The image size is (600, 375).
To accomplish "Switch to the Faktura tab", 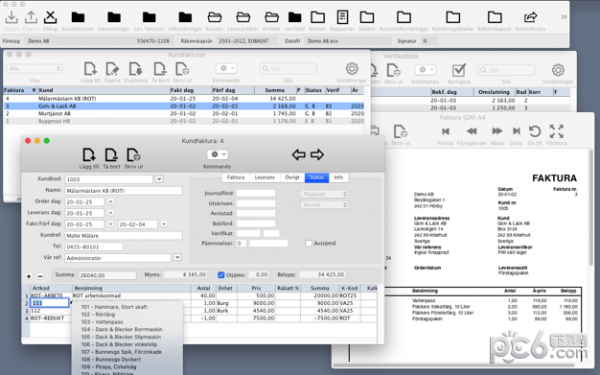I will pos(236,178).
